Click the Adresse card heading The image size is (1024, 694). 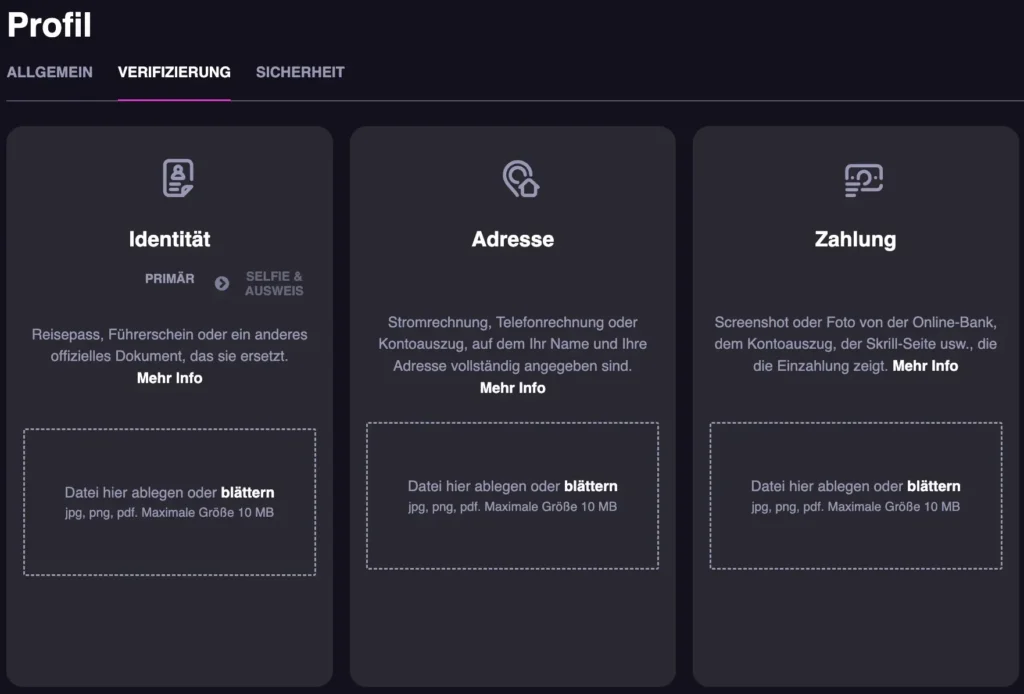pyautogui.click(x=513, y=239)
